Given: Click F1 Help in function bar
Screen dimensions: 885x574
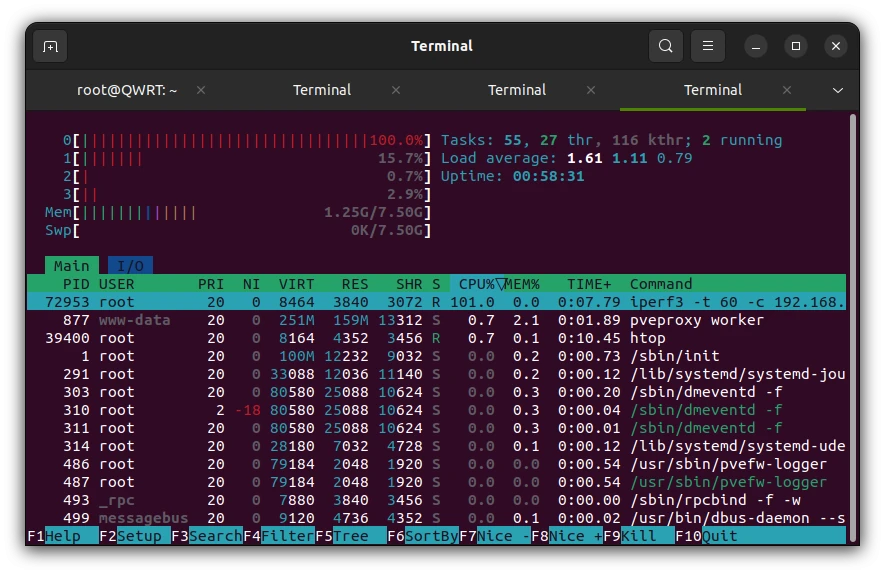Looking at the screenshot, I should pyautogui.click(x=63, y=536).
